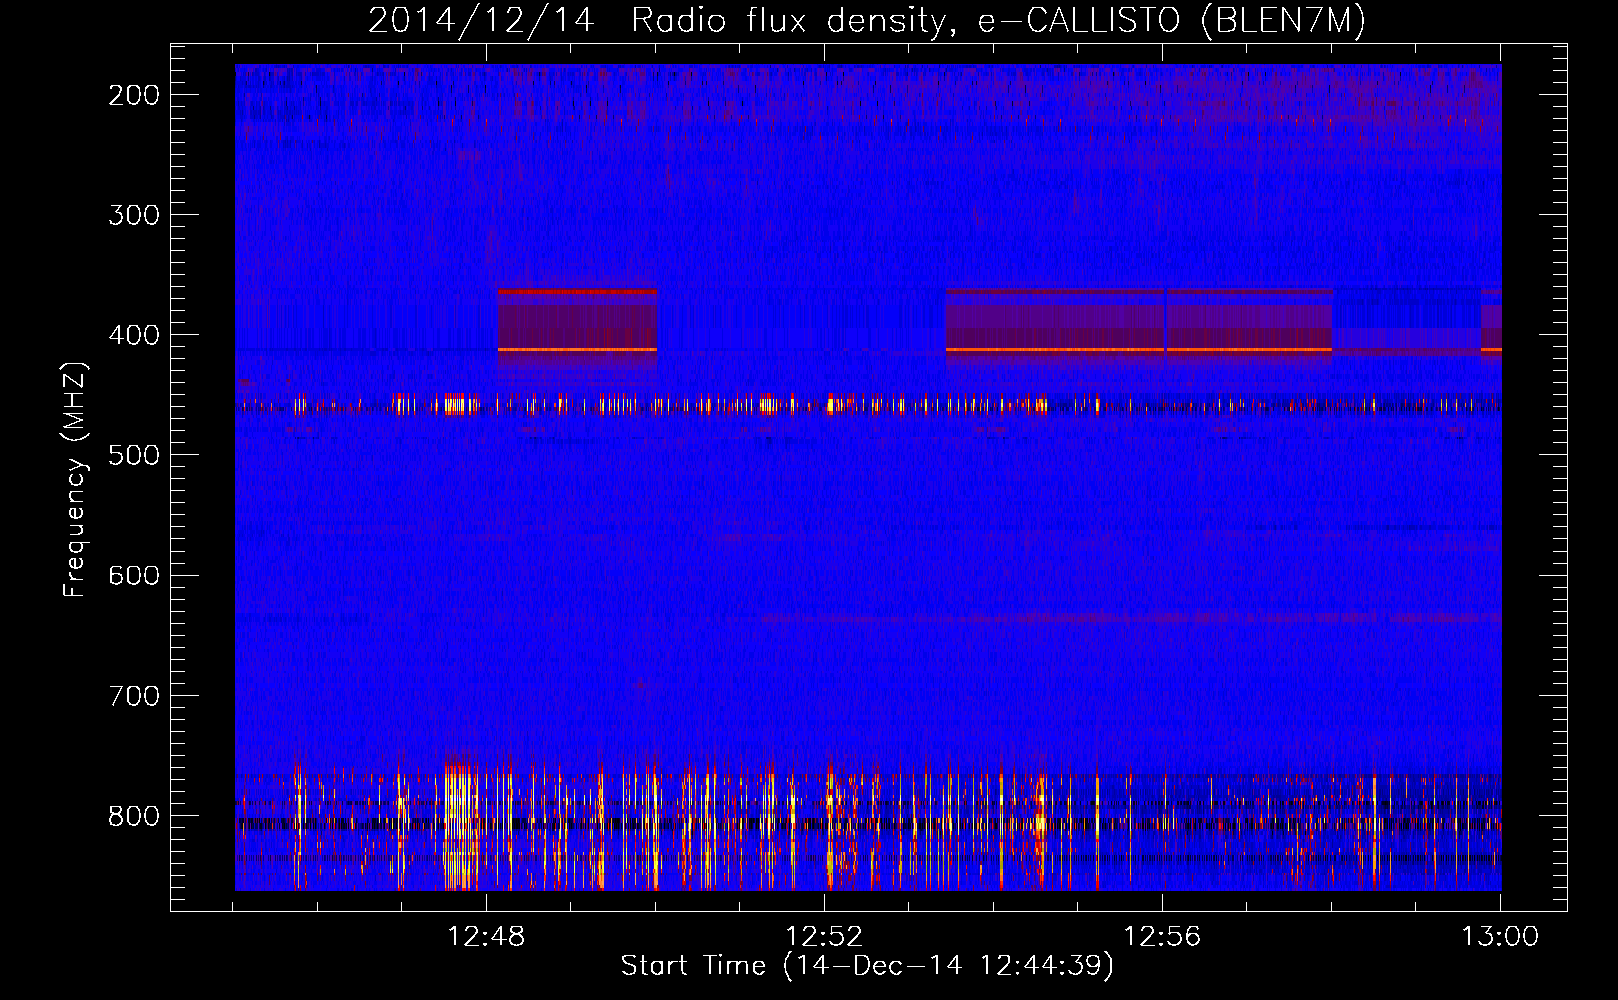Click the 600 frequency tick label
The width and height of the screenshot is (1618, 1000).
134,575
